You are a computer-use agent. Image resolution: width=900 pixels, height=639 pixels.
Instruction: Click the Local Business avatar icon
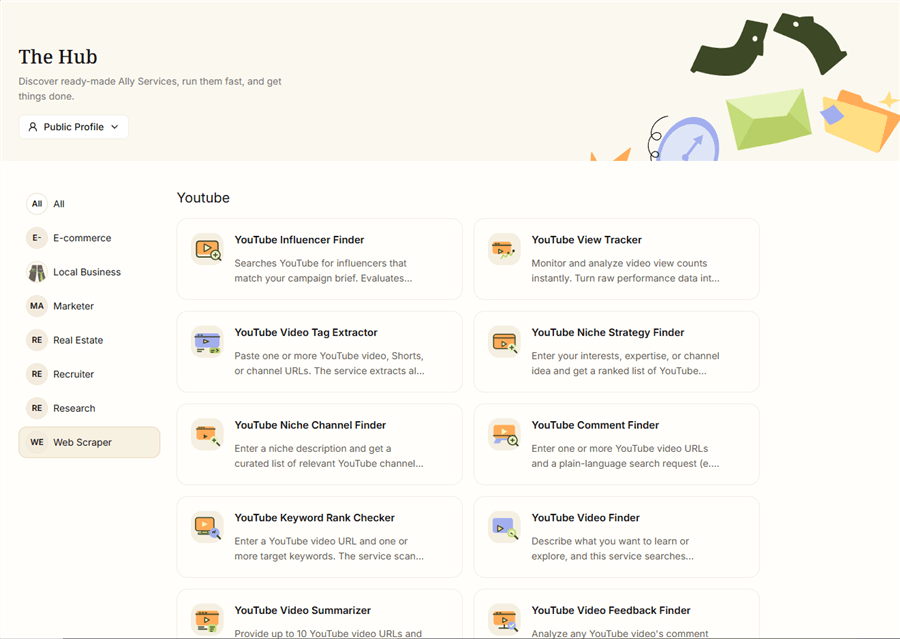click(x=37, y=272)
